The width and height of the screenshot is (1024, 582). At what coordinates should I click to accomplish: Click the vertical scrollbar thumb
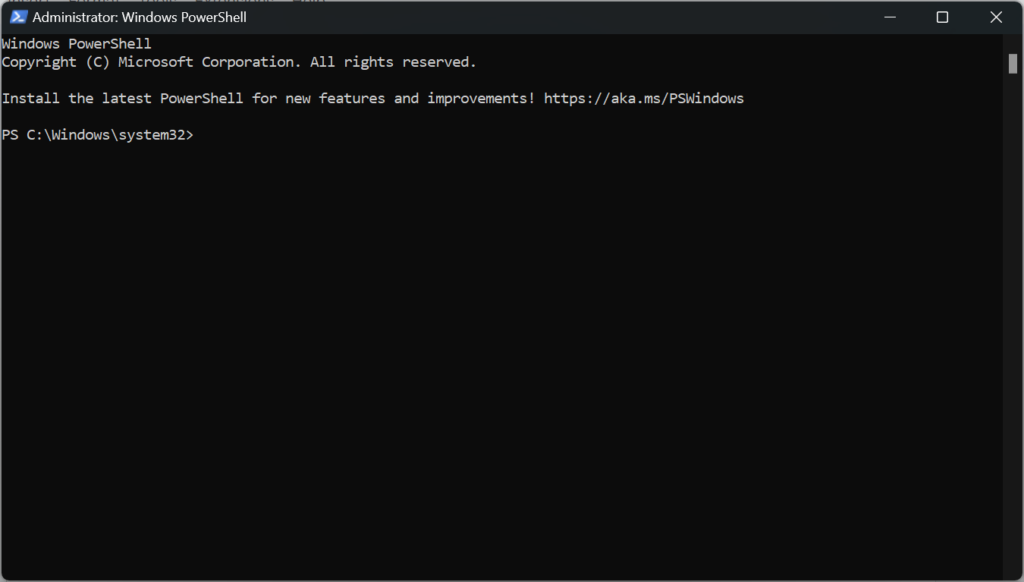click(x=1012, y=64)
